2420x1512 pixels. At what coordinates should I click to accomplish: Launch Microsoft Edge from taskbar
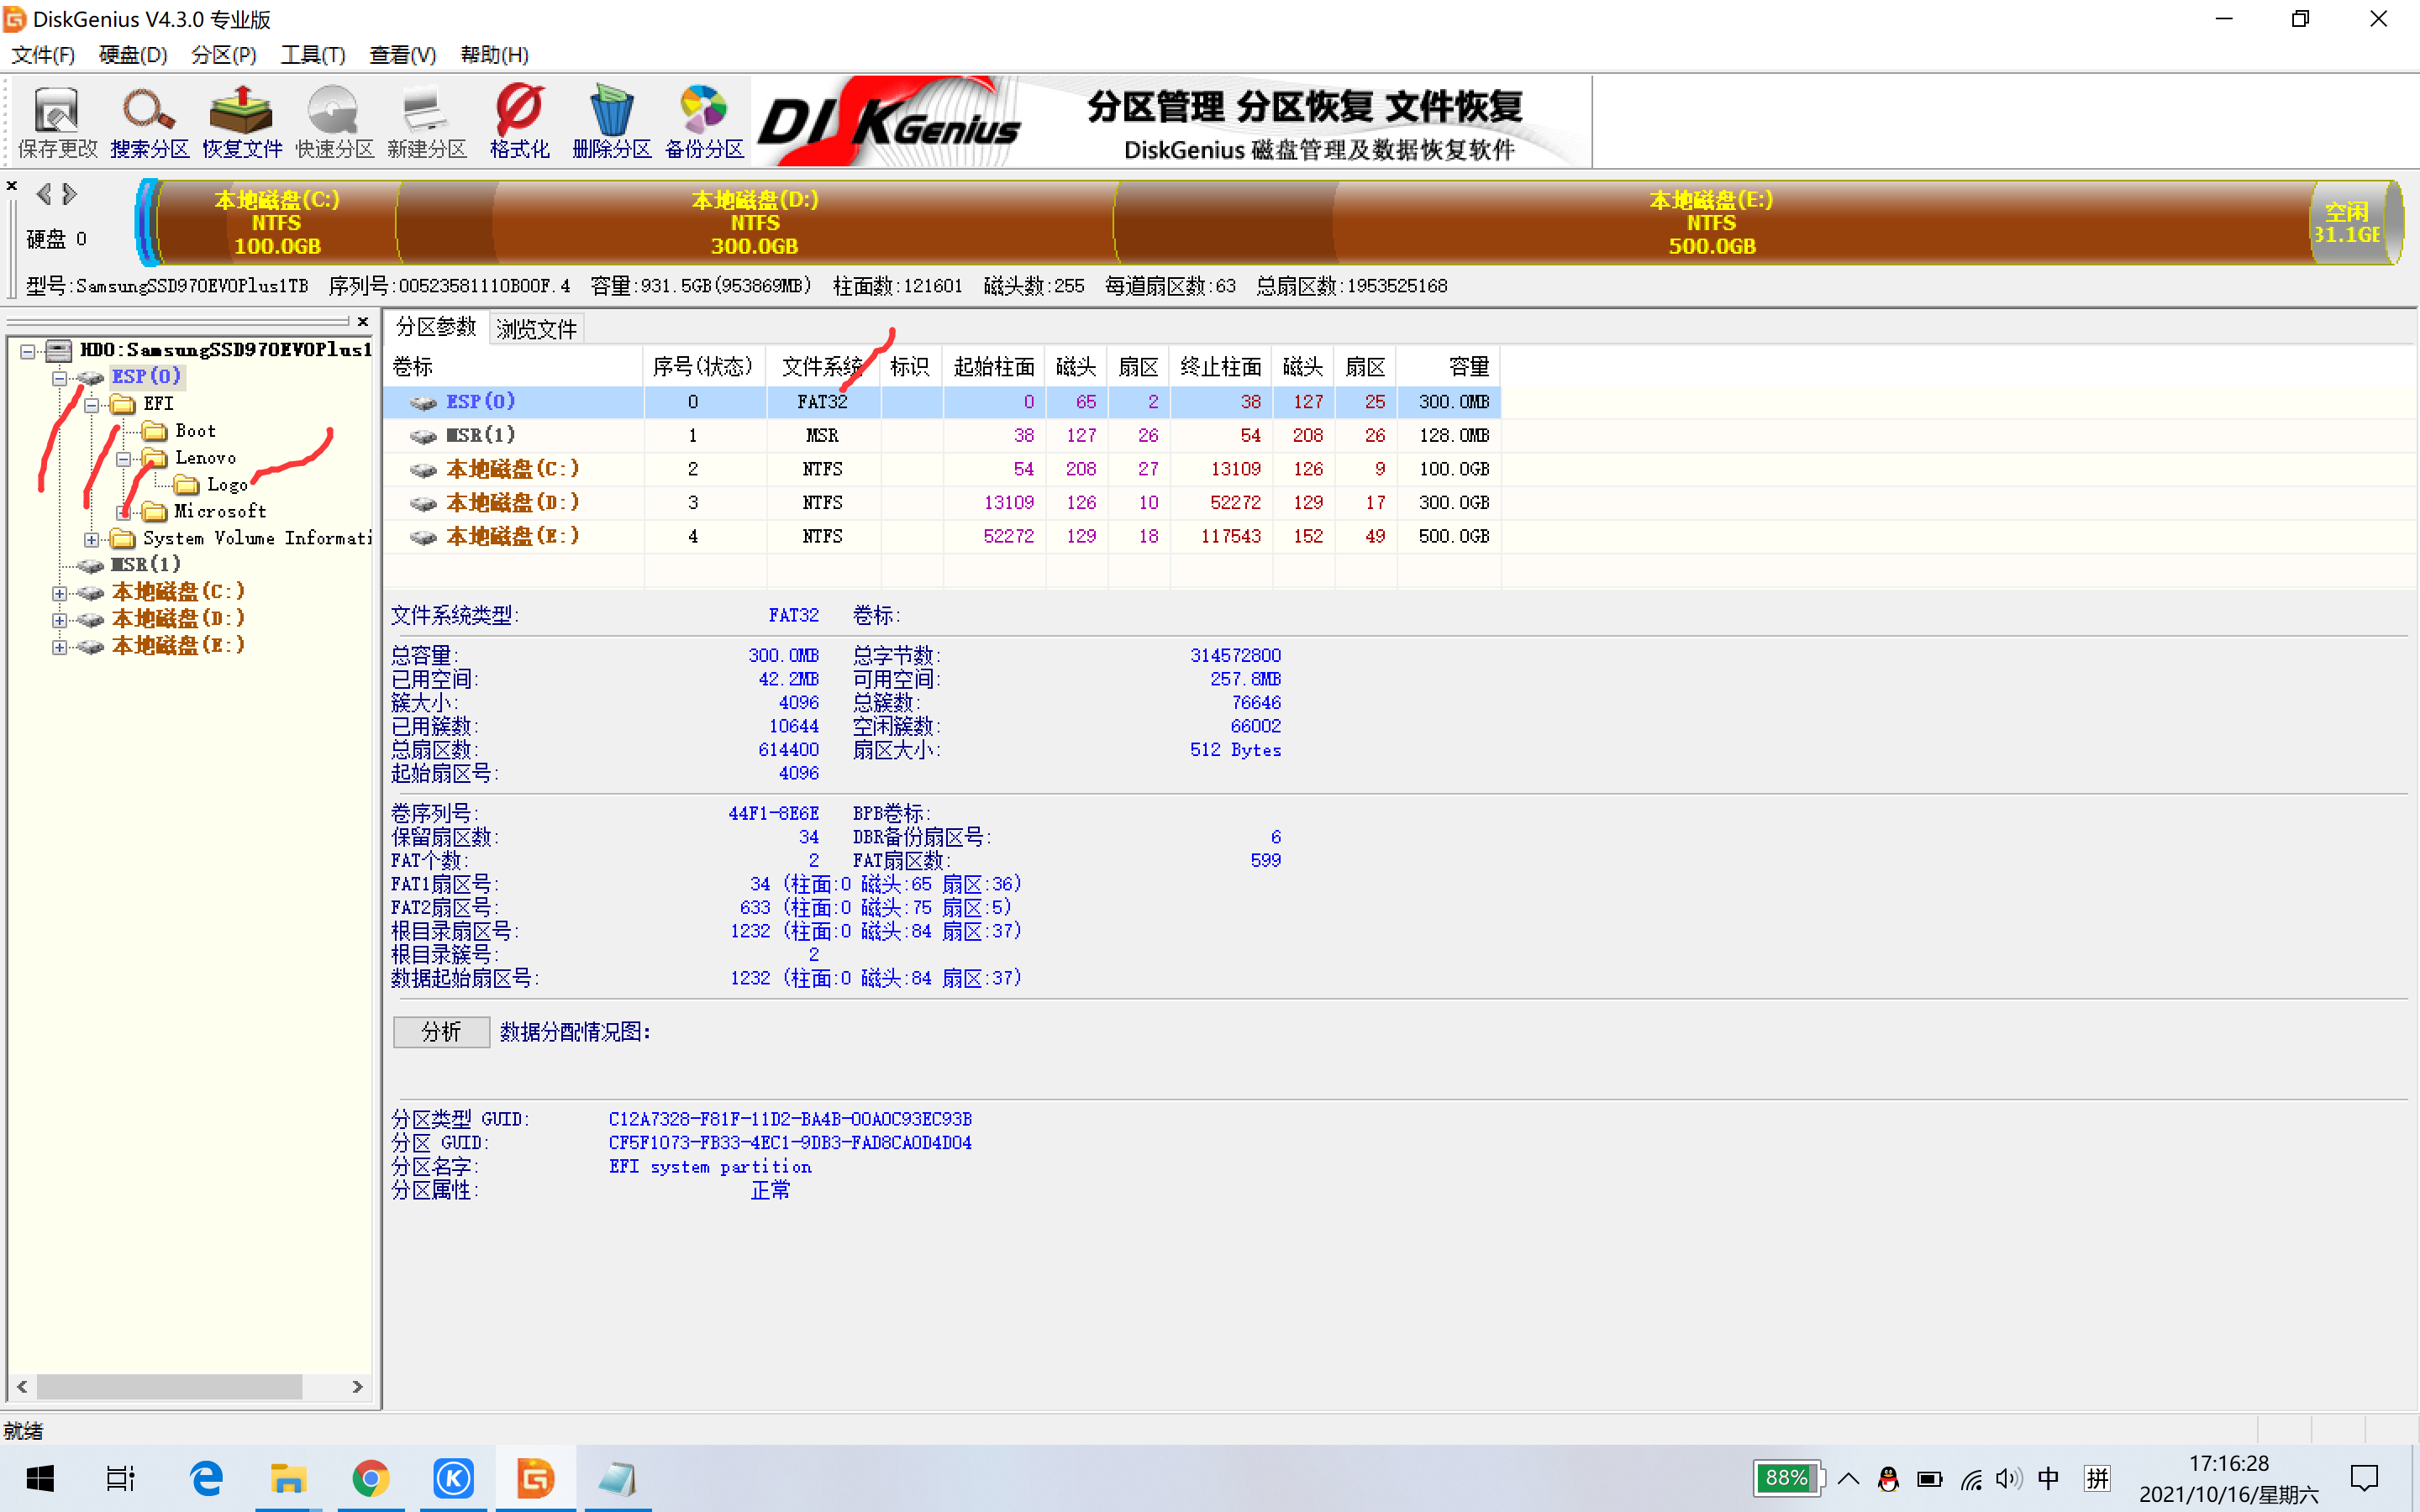pyautogui.click(x=206, y=1478)
